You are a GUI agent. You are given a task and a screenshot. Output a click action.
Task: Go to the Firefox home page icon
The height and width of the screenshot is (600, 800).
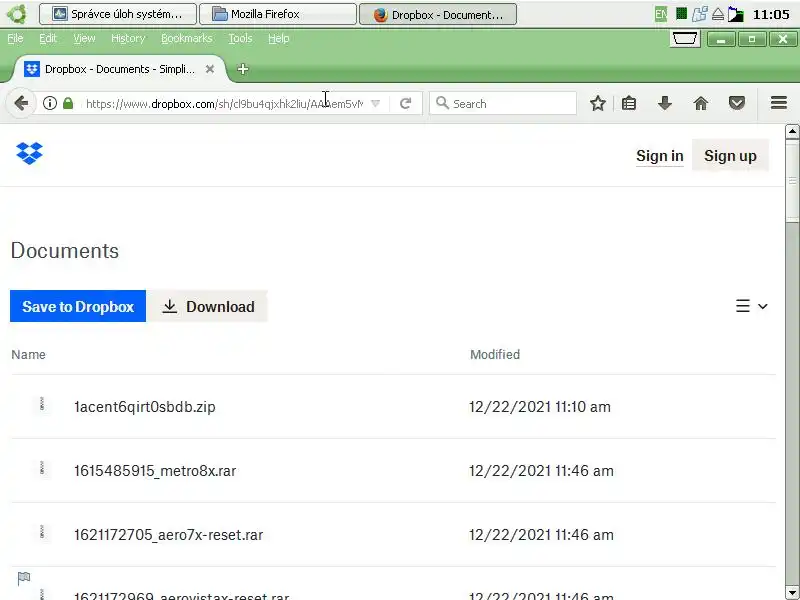click(x=701, y=104)
